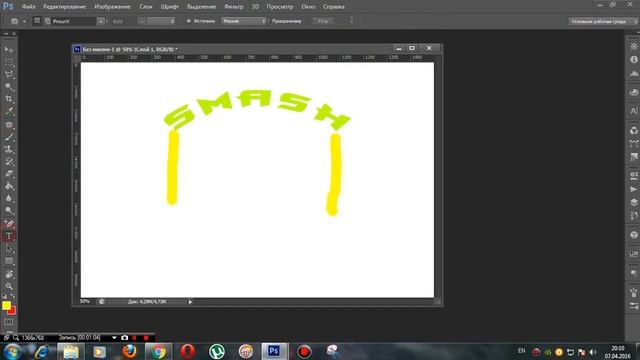640x360 pixels.
Task: Select the Pen tool
Action: [9, 224]
